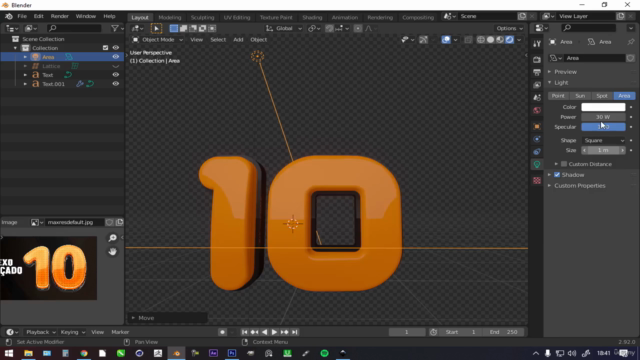
Task: Open the Options dropdown in viewport
Action: click(x=509, y=28)
